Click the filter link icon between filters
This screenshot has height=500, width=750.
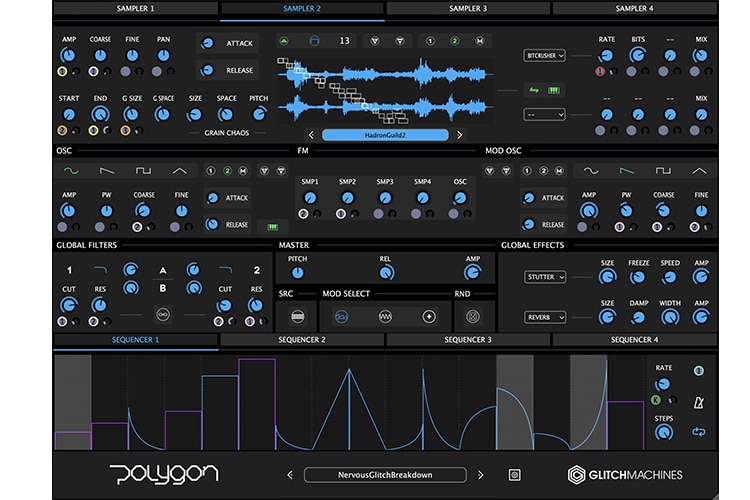coord(163,315)
